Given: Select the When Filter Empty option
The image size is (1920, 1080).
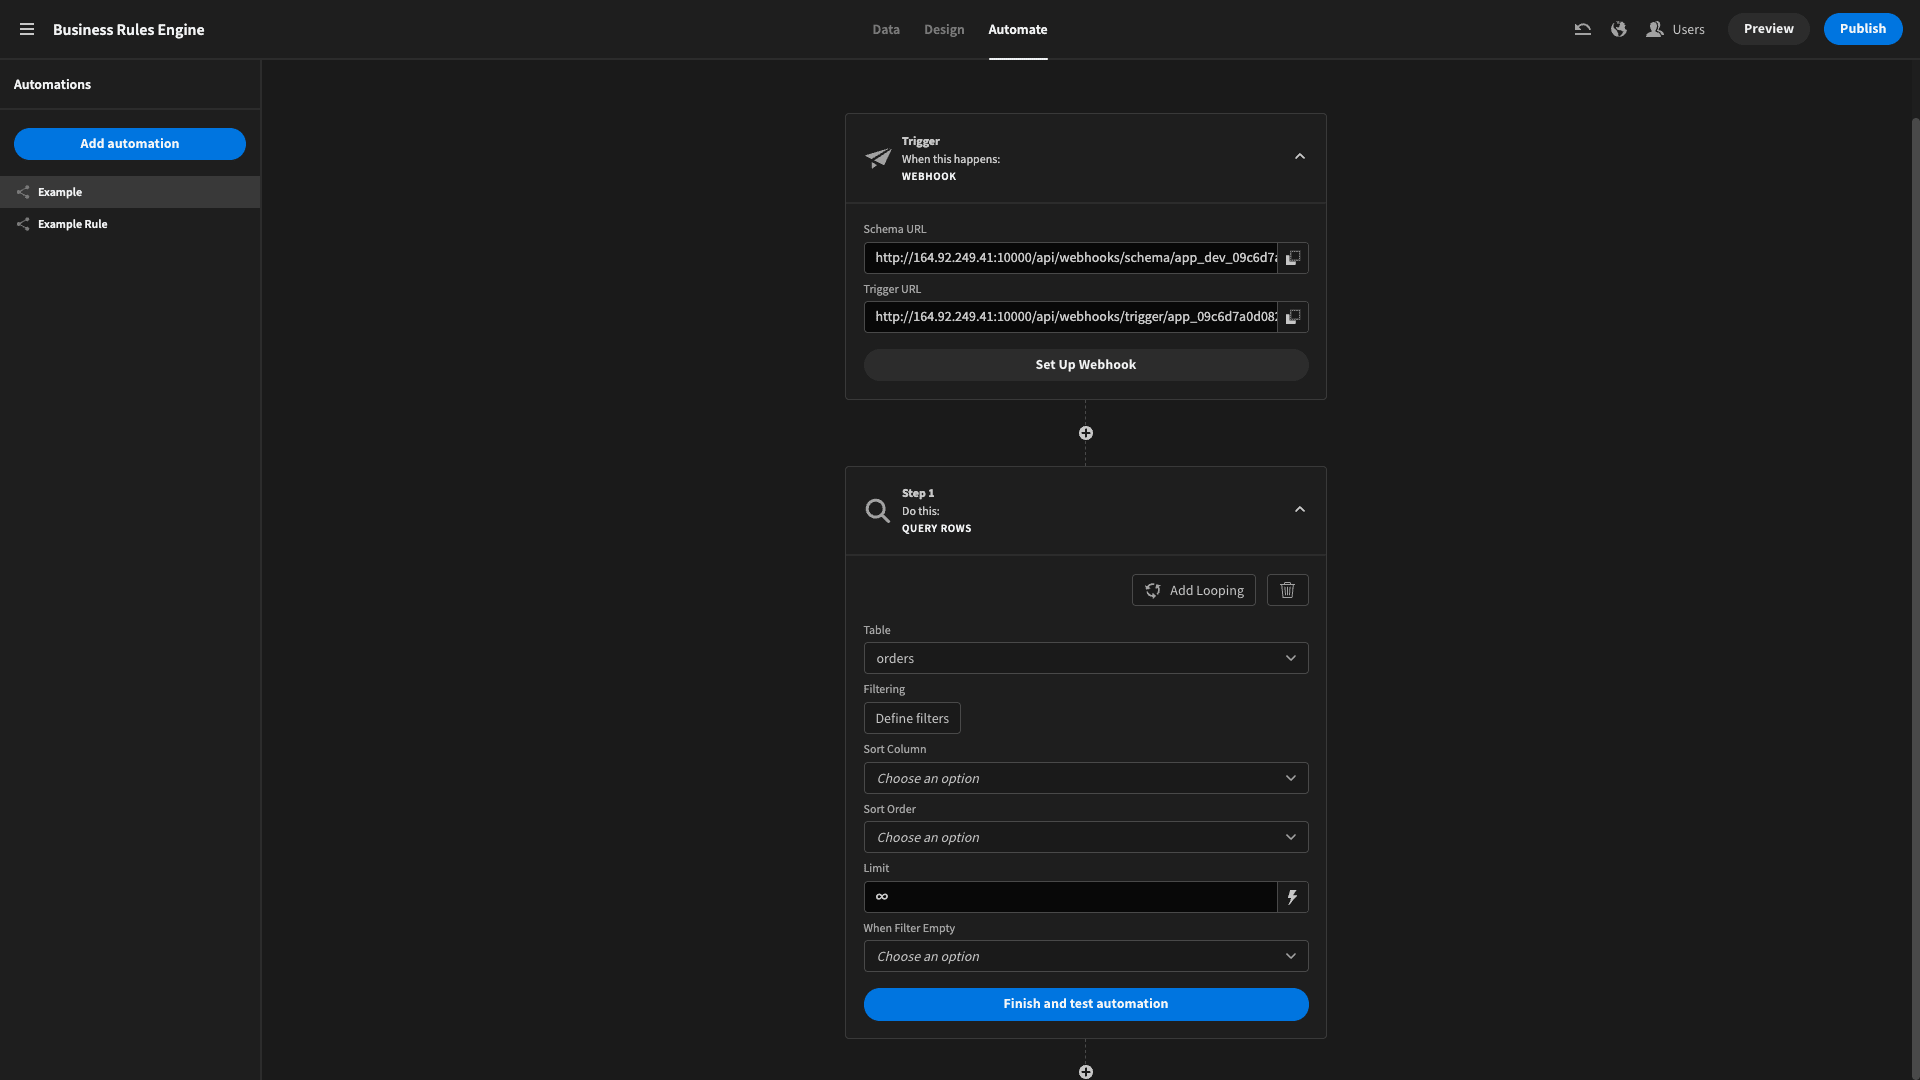Looking at the screenshot, I should [x=1085, y=956].
